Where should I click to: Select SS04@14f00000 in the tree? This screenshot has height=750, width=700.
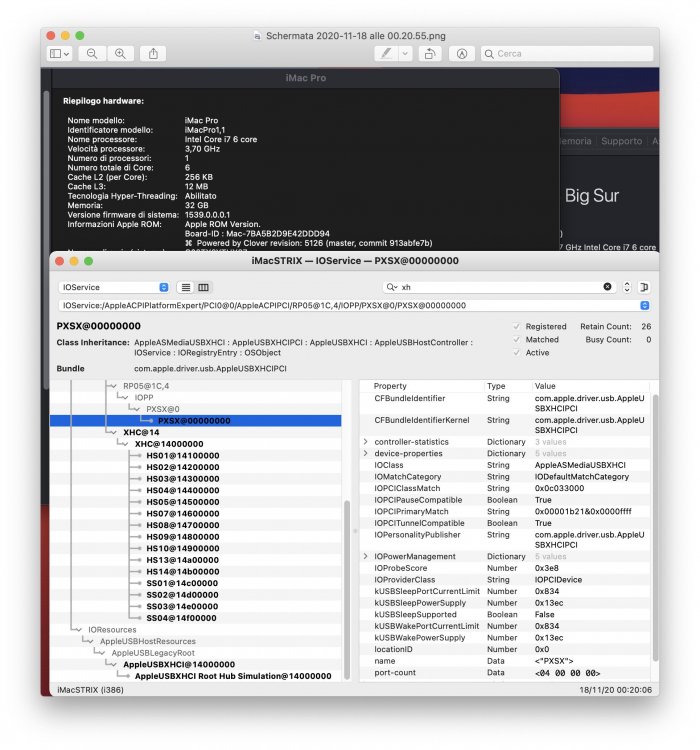click(181, 618)
